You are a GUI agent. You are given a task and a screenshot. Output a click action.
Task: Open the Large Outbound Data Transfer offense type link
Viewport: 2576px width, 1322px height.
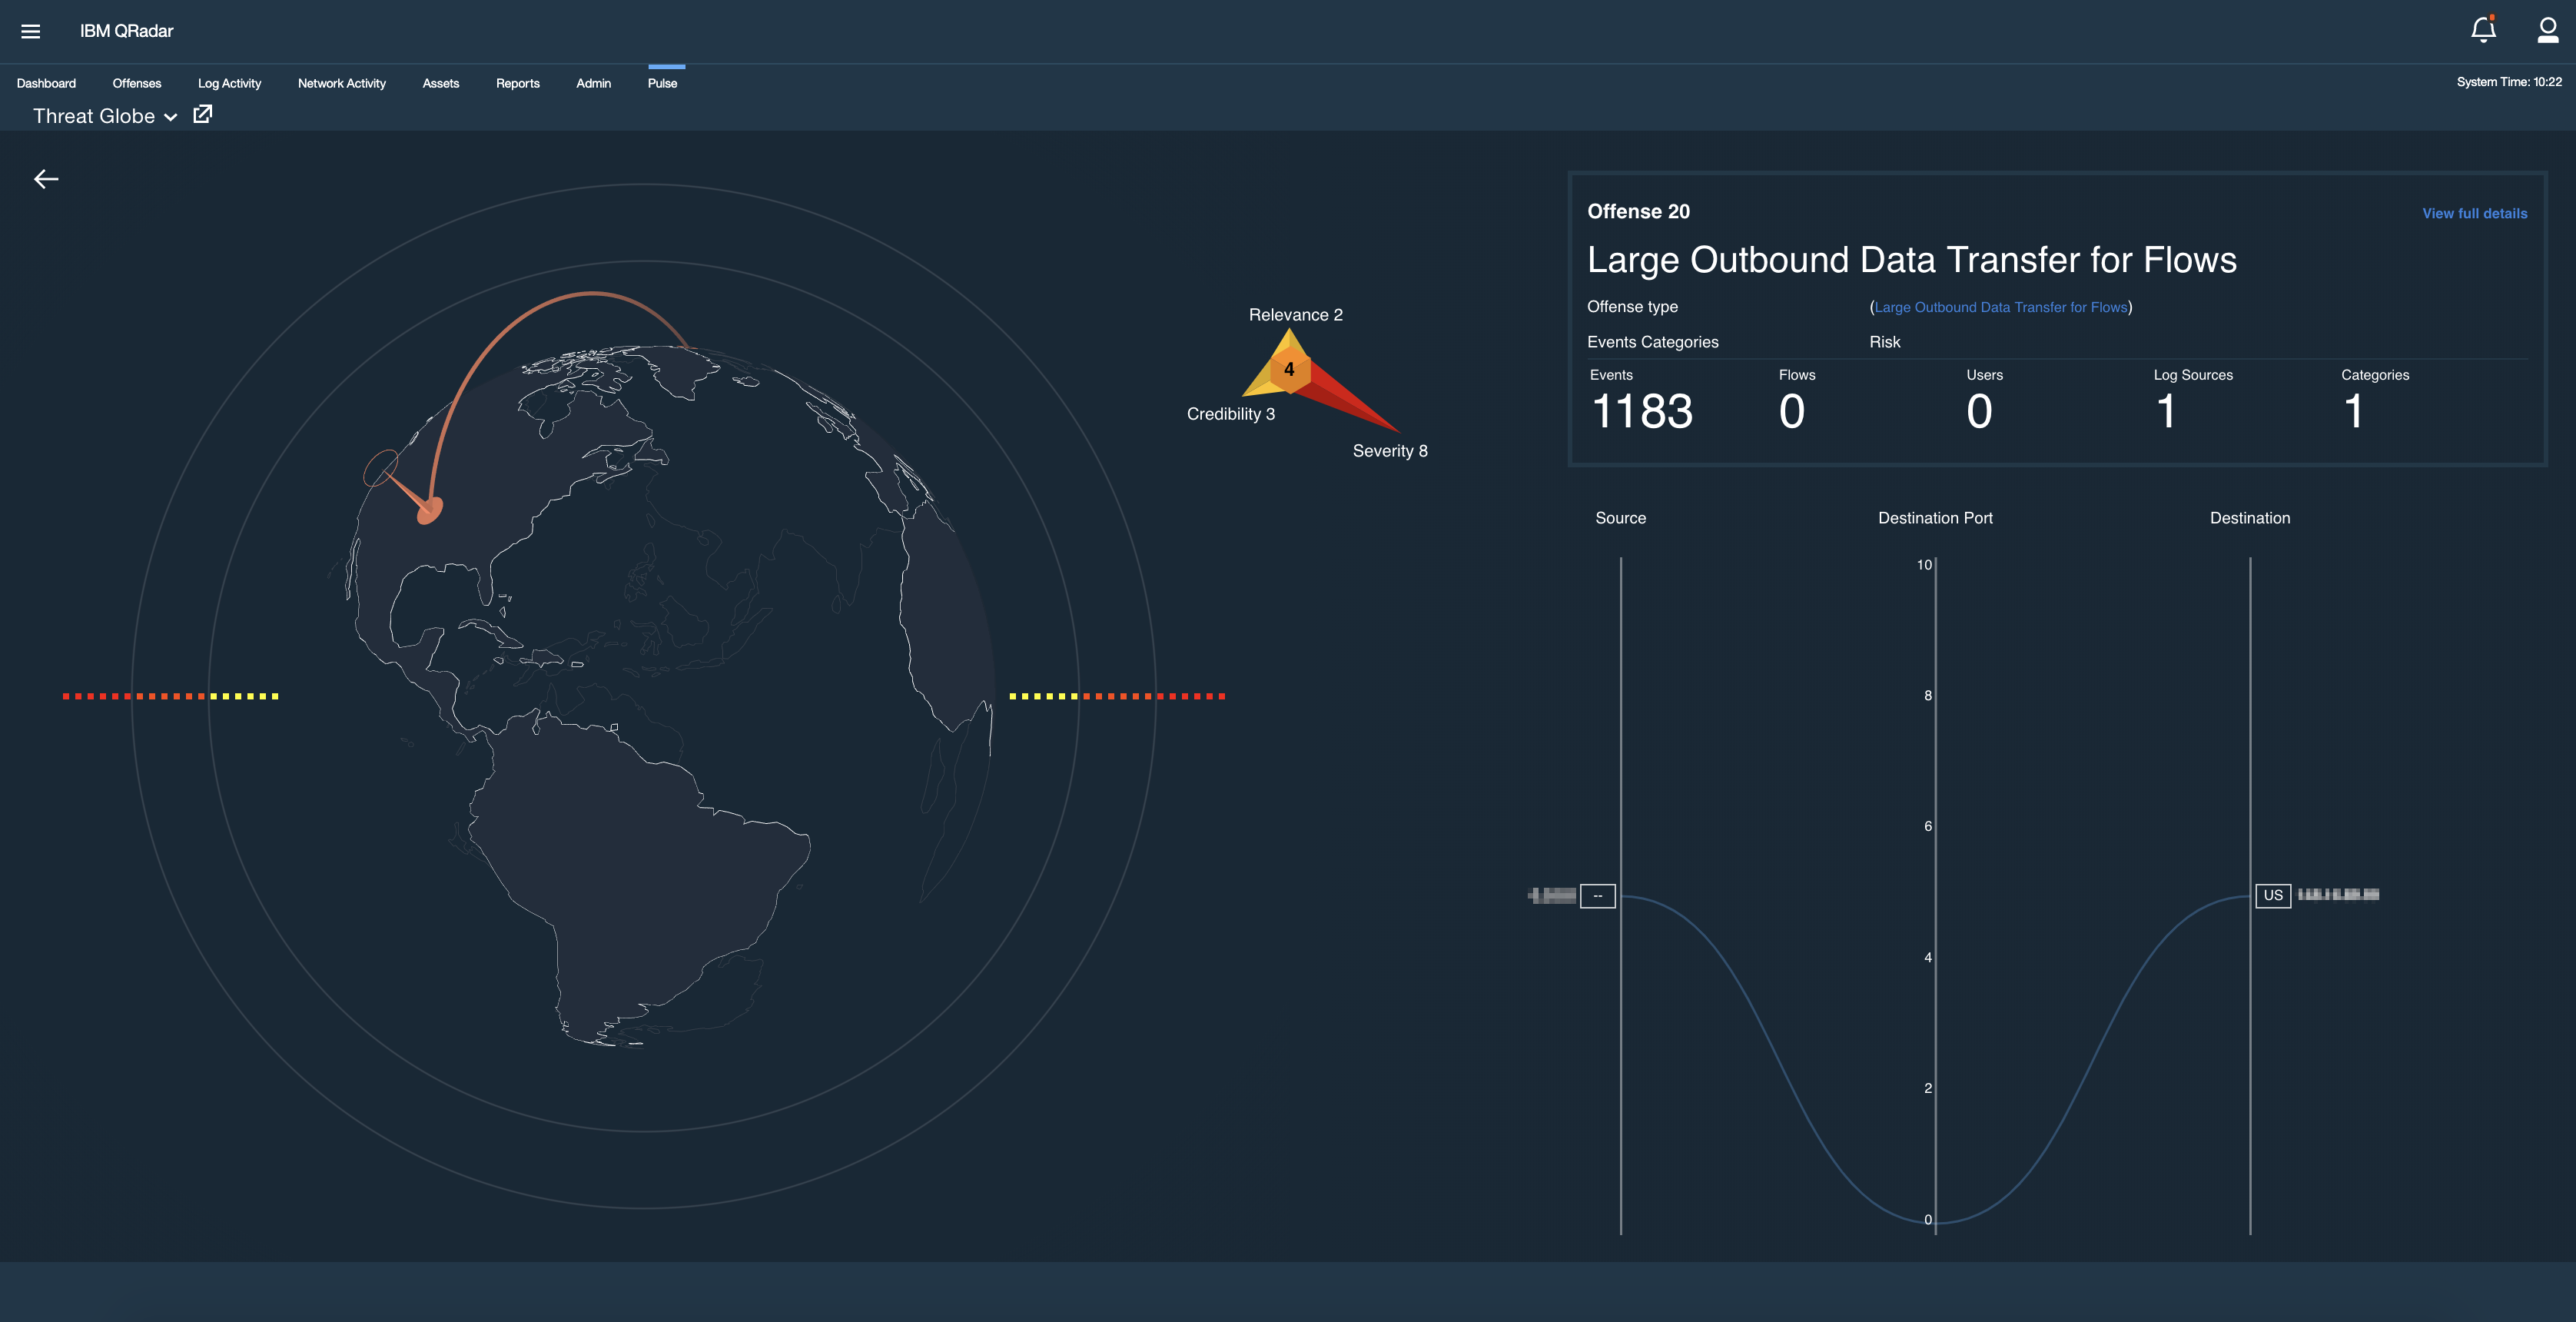2000,307
